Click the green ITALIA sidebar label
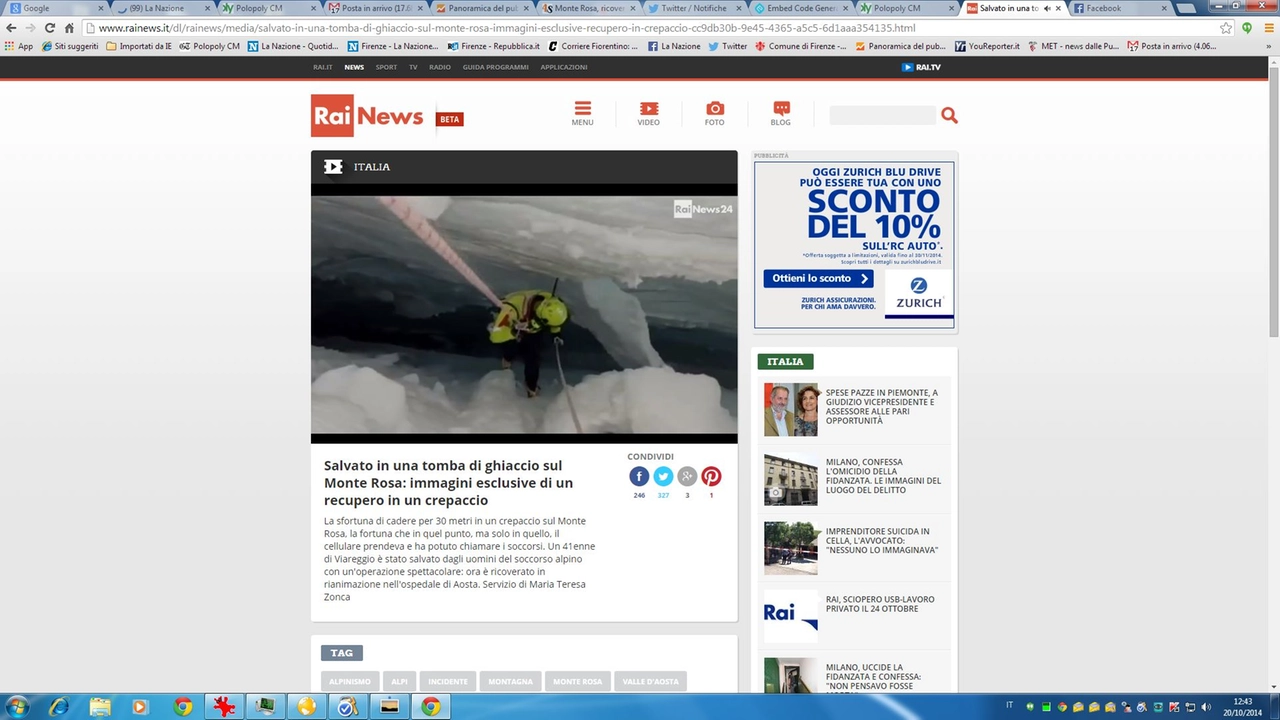Image resolution: width=1280 pixels, height=720 pixels. point(785,362)
